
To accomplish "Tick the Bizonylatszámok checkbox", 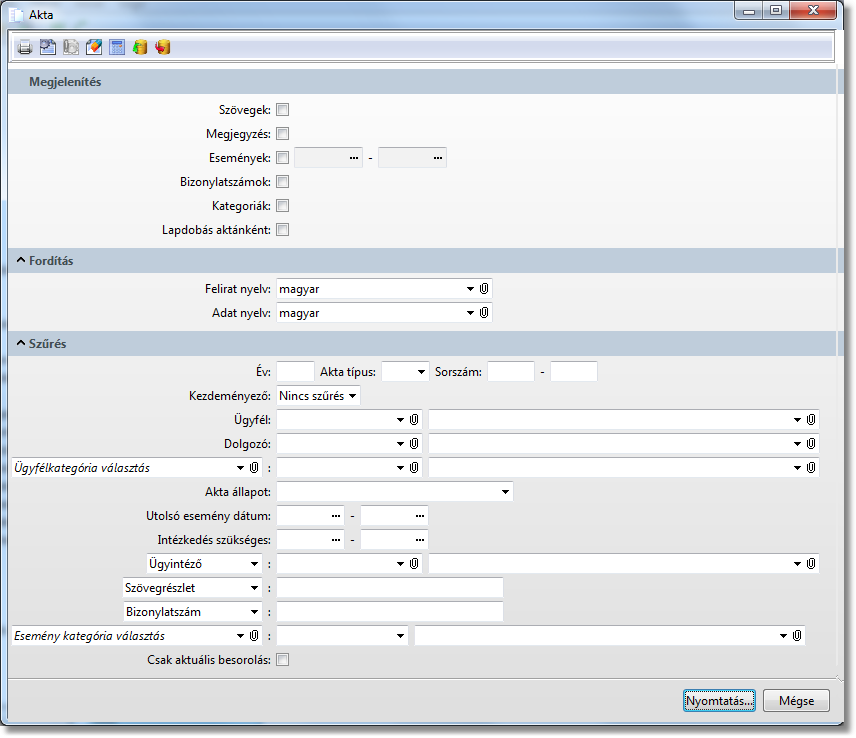I will (283, 182).
